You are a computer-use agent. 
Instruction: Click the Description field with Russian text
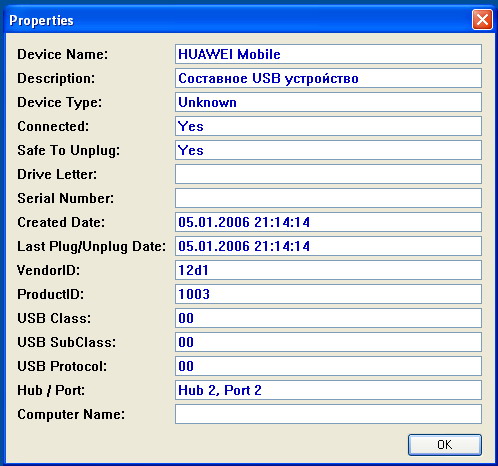pos(328,78)
